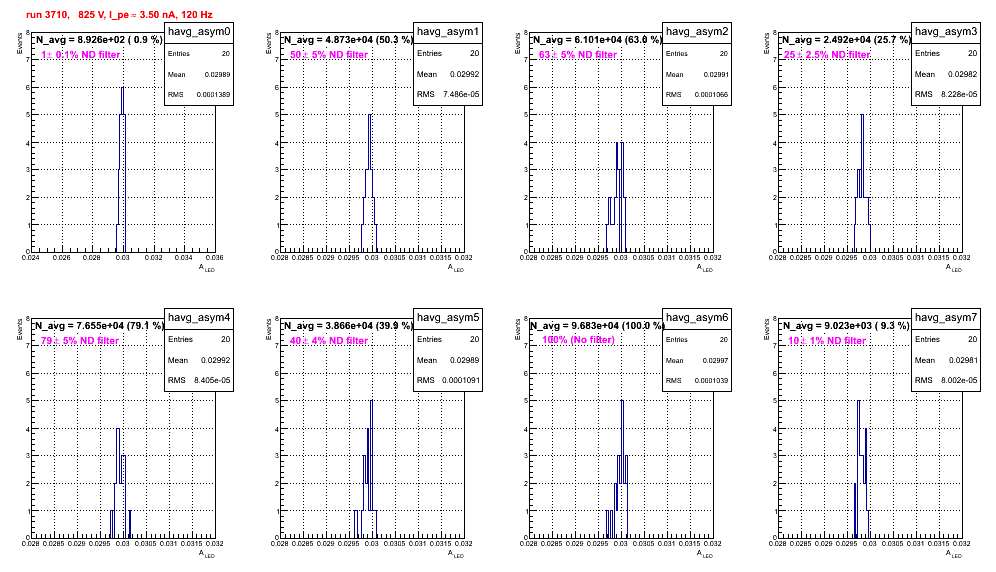This screenshot has width=996, height=572.
Task: Click the 0.036 x-axis tick label in havg_asym0
Action: click(215, 258)
